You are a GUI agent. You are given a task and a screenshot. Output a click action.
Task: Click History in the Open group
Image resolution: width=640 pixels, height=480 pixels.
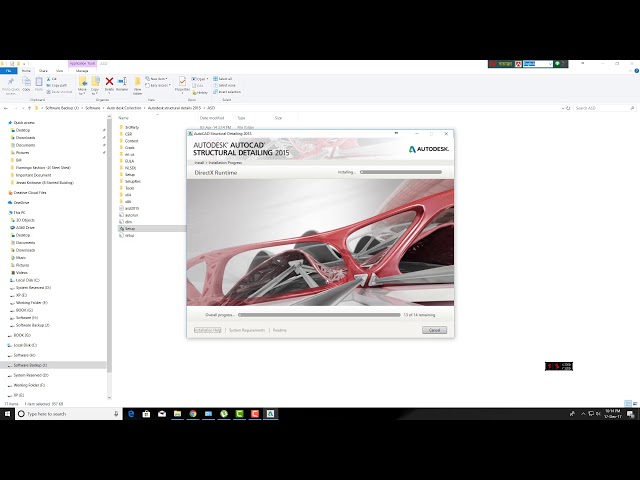click(200, 93)
